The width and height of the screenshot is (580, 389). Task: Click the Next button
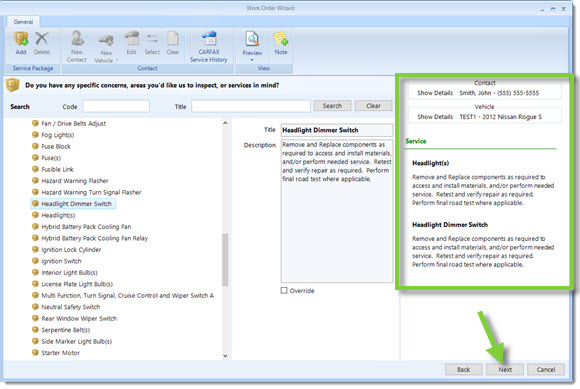coord(505,369)
